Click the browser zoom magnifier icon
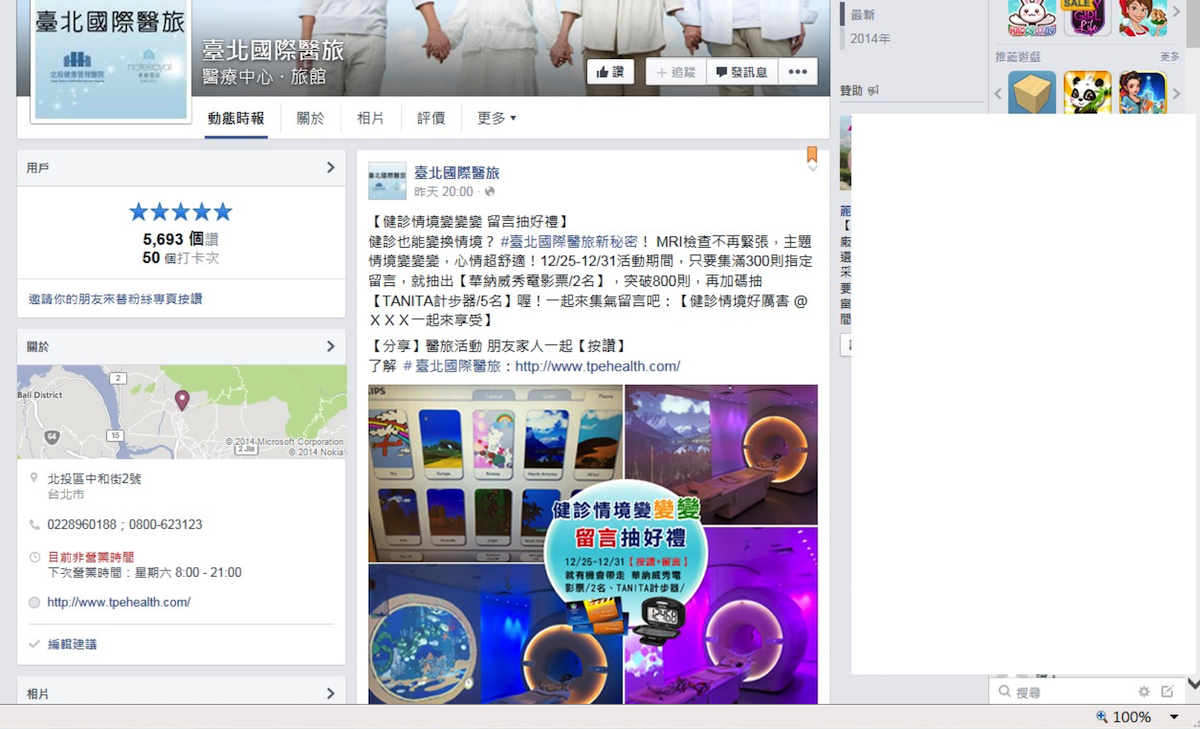 click(1102, 717)
